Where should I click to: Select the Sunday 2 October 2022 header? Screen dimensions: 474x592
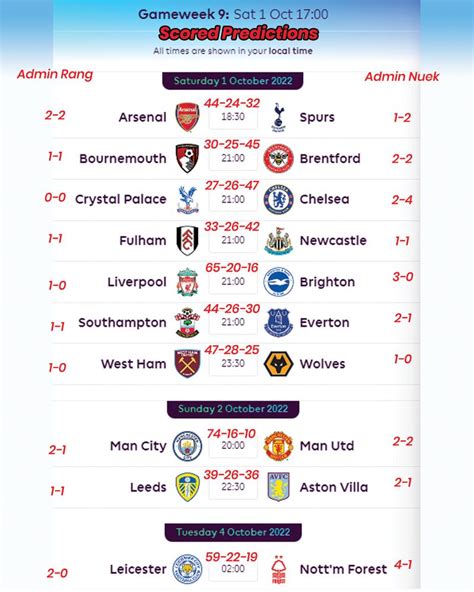[x=233, y=409]
